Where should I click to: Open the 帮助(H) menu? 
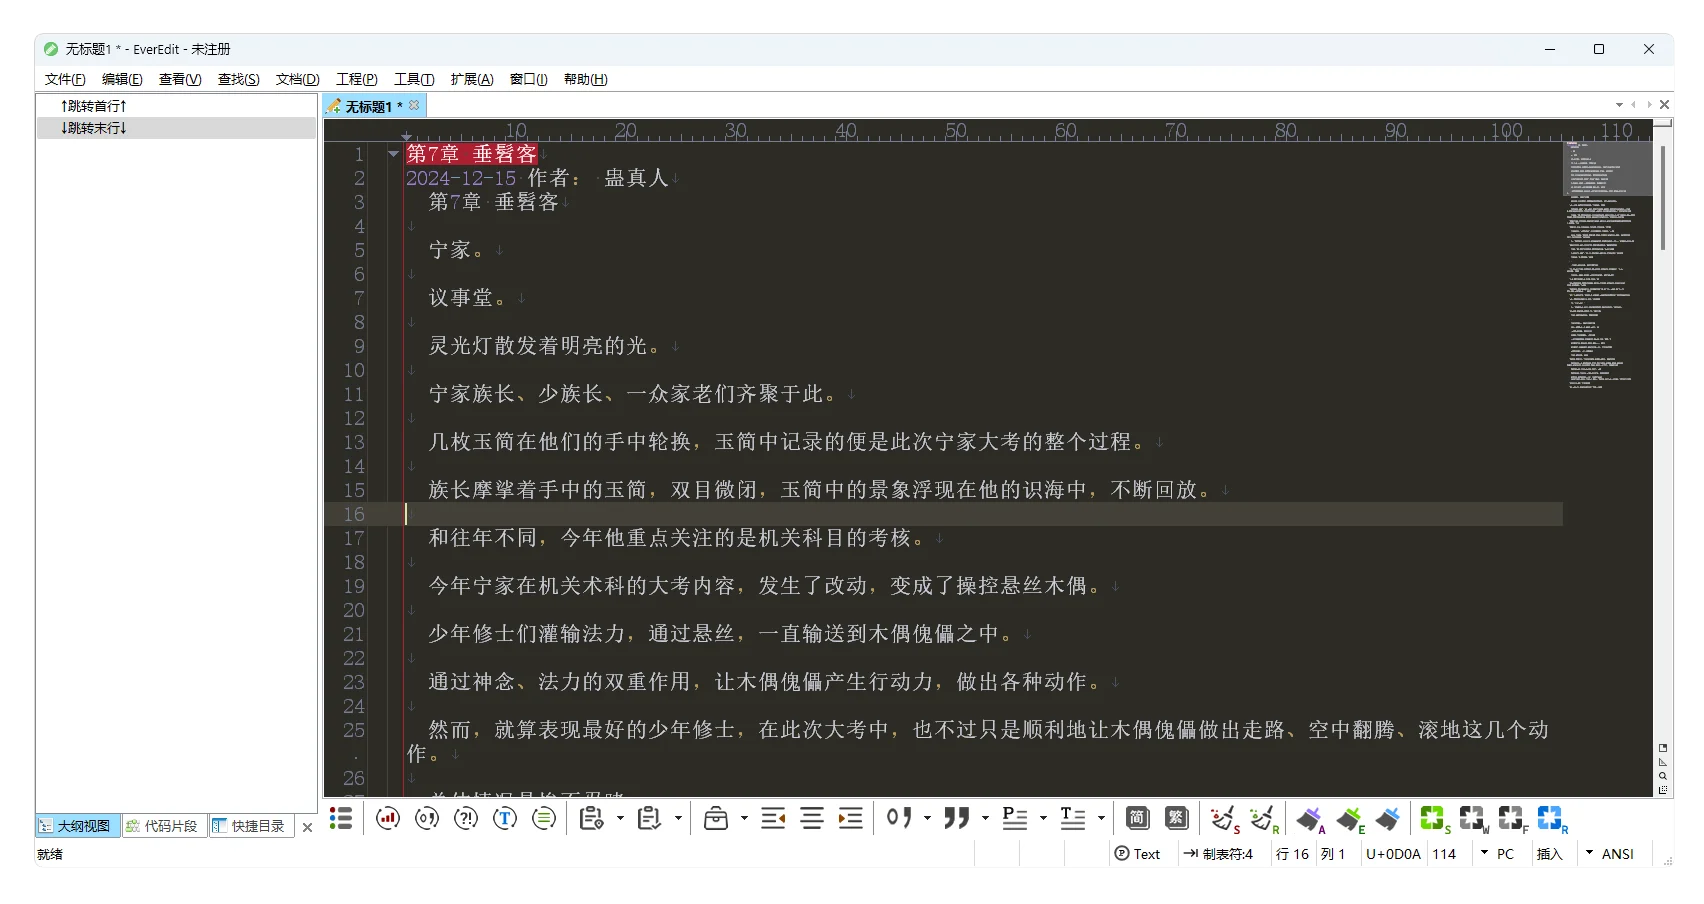[x=586, y=79]
